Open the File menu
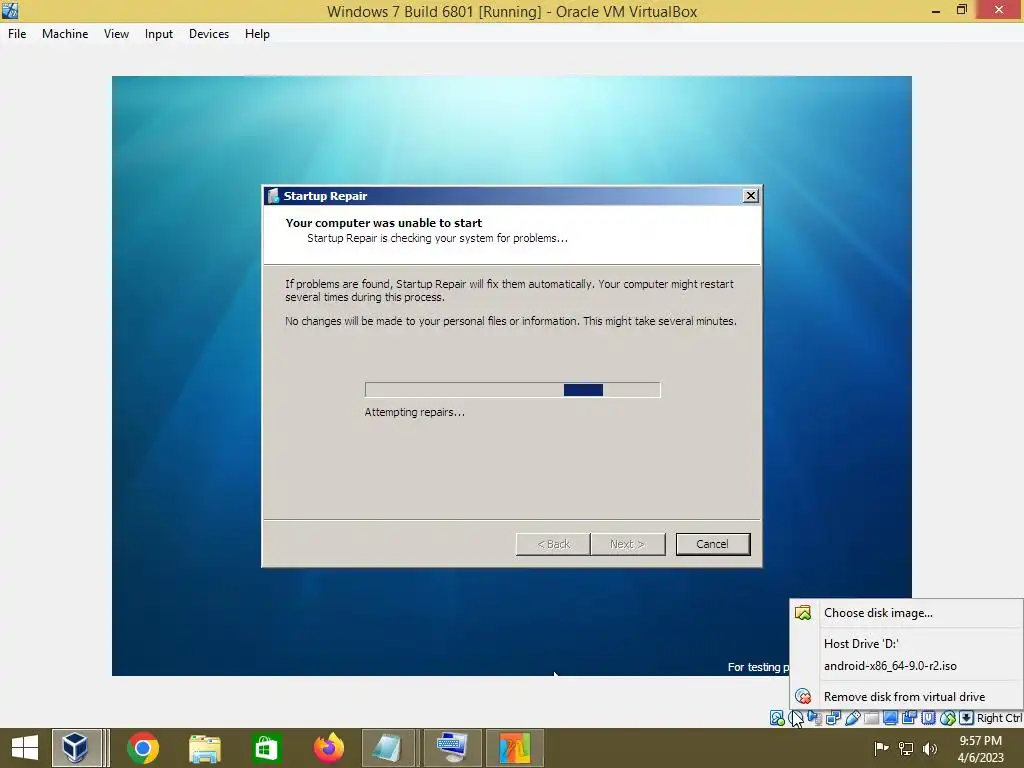The height and width of the screenshot is (768, 1024). 17,34
